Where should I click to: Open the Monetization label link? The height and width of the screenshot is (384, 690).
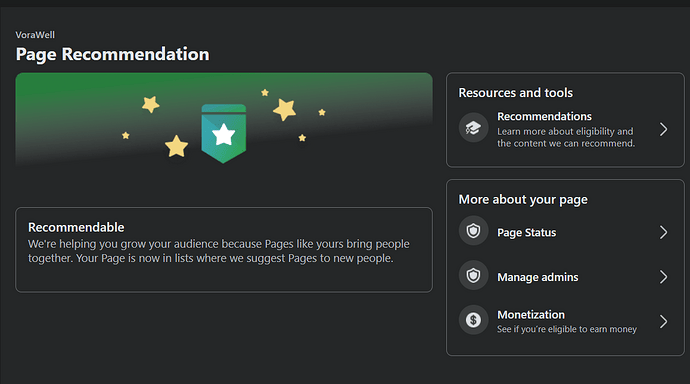(x=531, y=315)
